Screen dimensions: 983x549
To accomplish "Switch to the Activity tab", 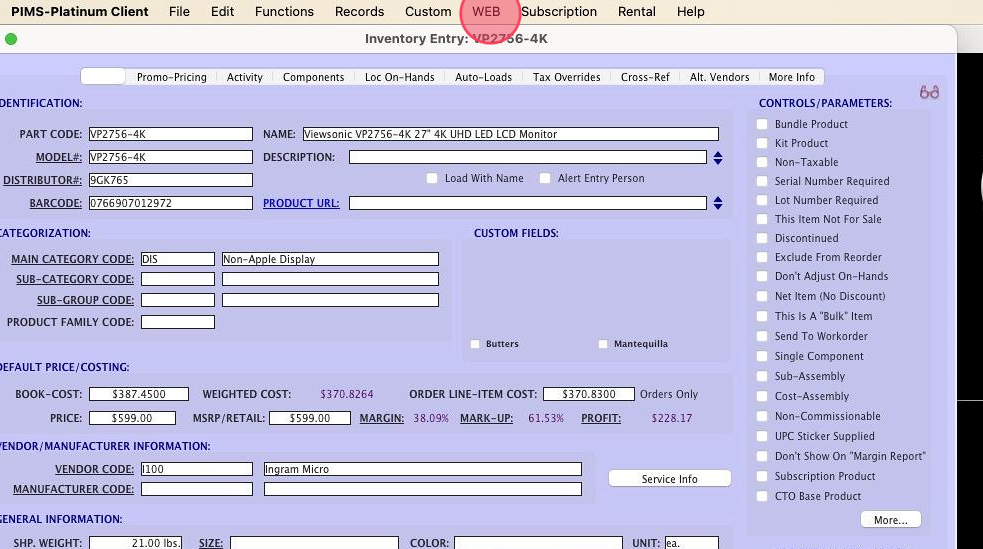I will click(x=244, y=77).
